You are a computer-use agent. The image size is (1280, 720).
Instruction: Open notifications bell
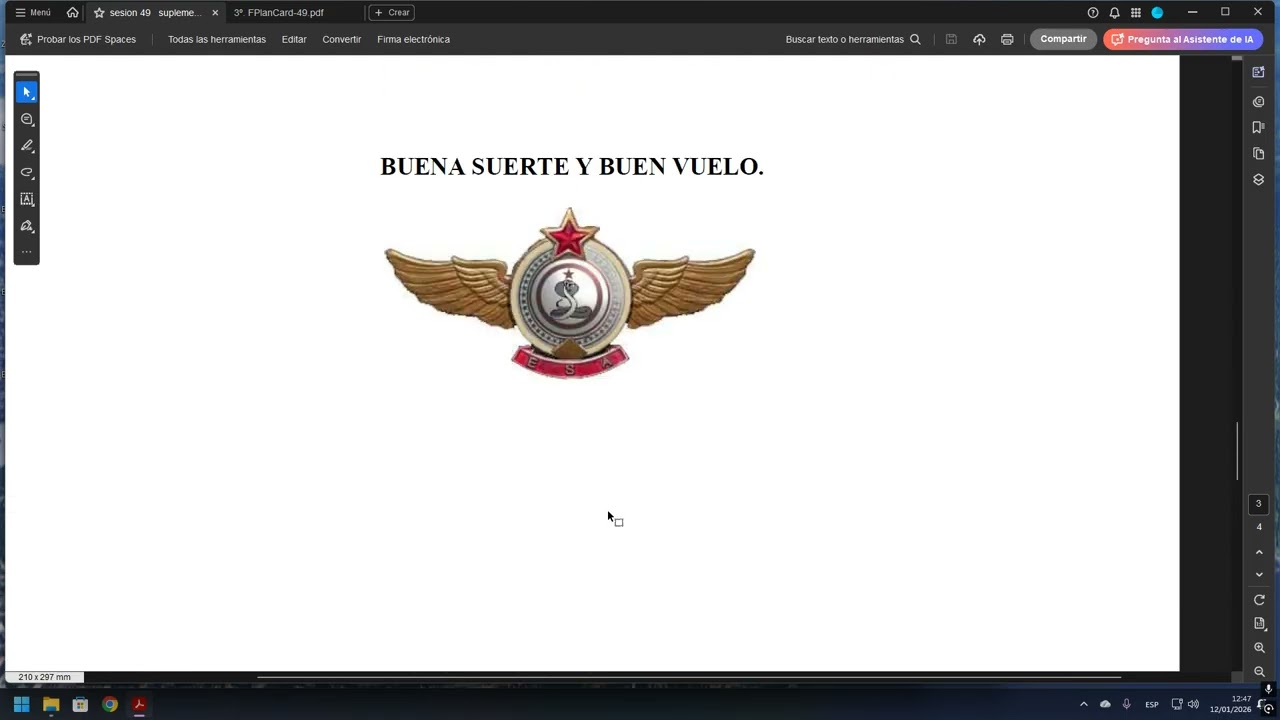[1114, 12]
